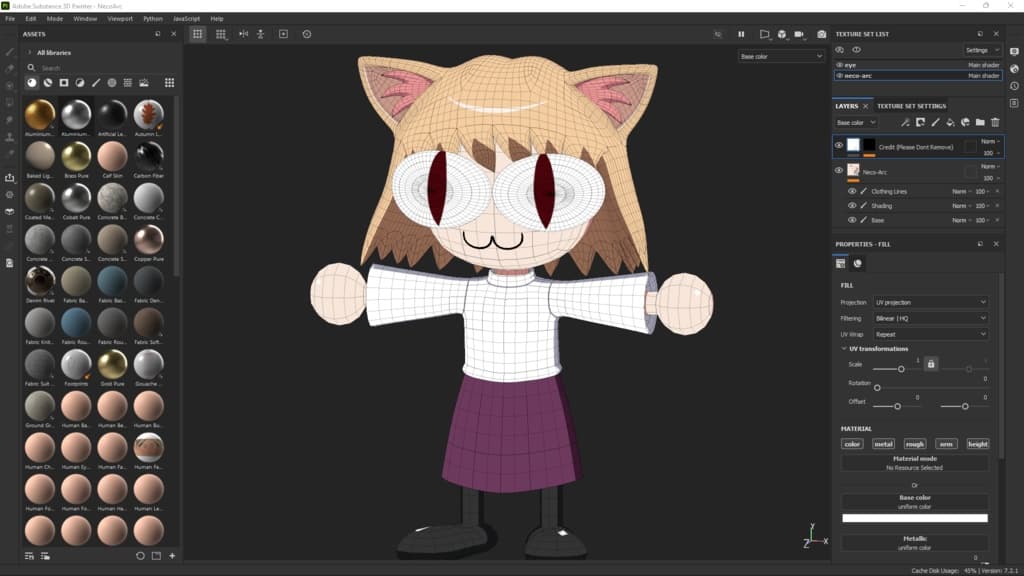Toggle the metal material channel button

pos(883,444)
